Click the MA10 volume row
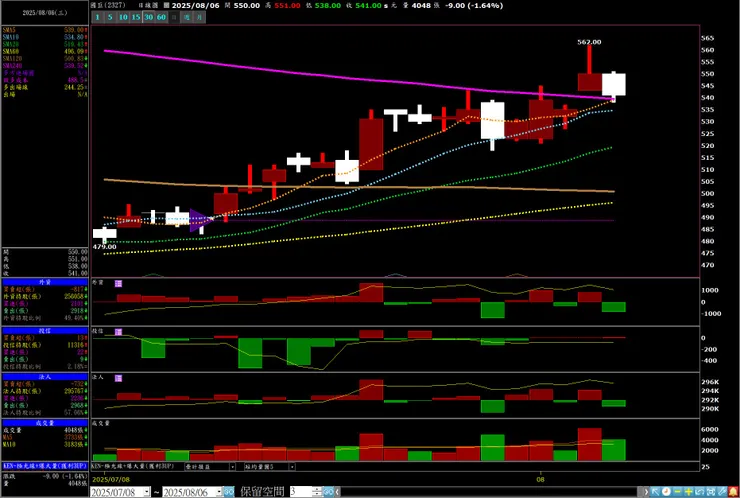 click(x=45, y=445)
